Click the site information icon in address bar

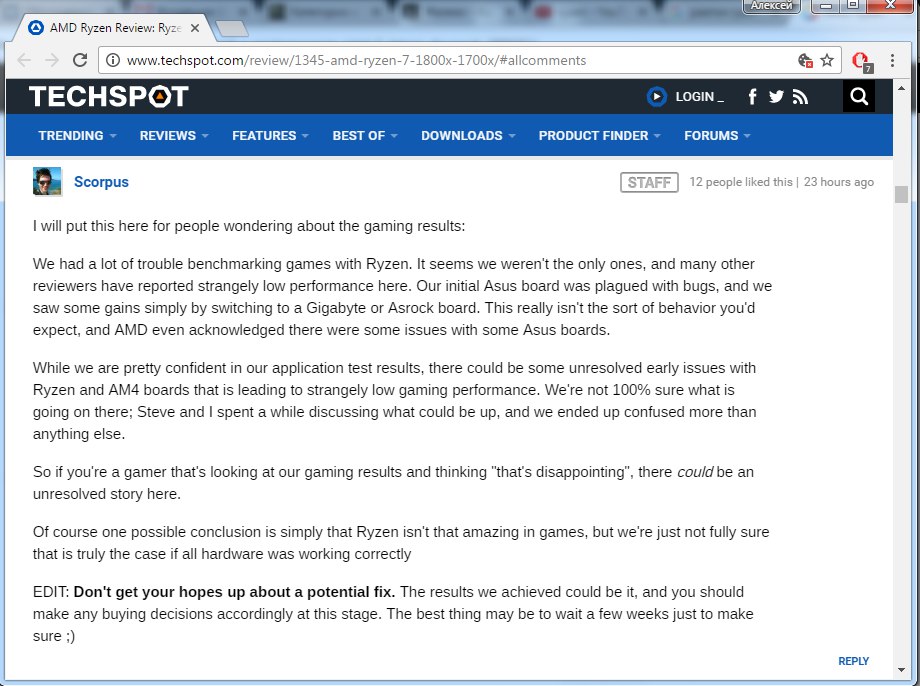coord(113,60)
